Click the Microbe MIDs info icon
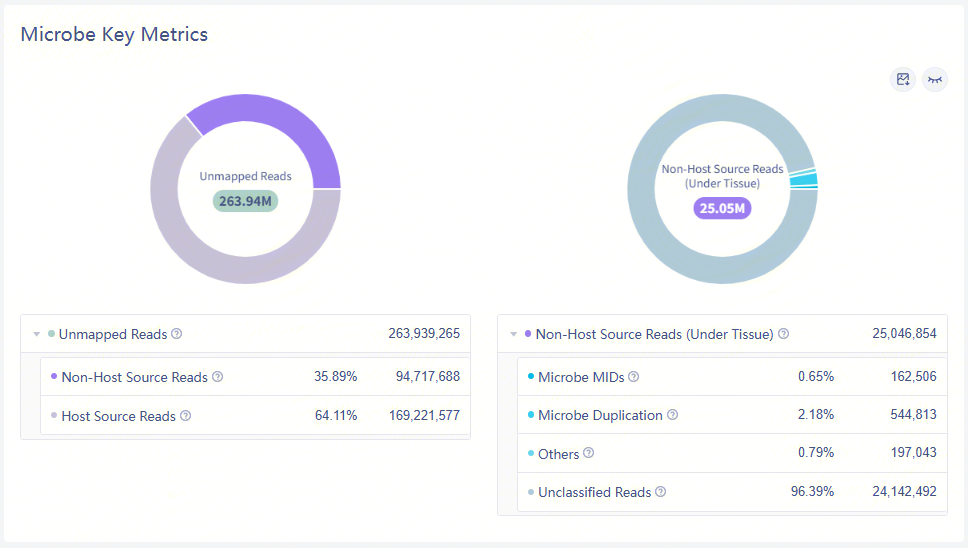968x548 pixels. click(x=634, y=377)
